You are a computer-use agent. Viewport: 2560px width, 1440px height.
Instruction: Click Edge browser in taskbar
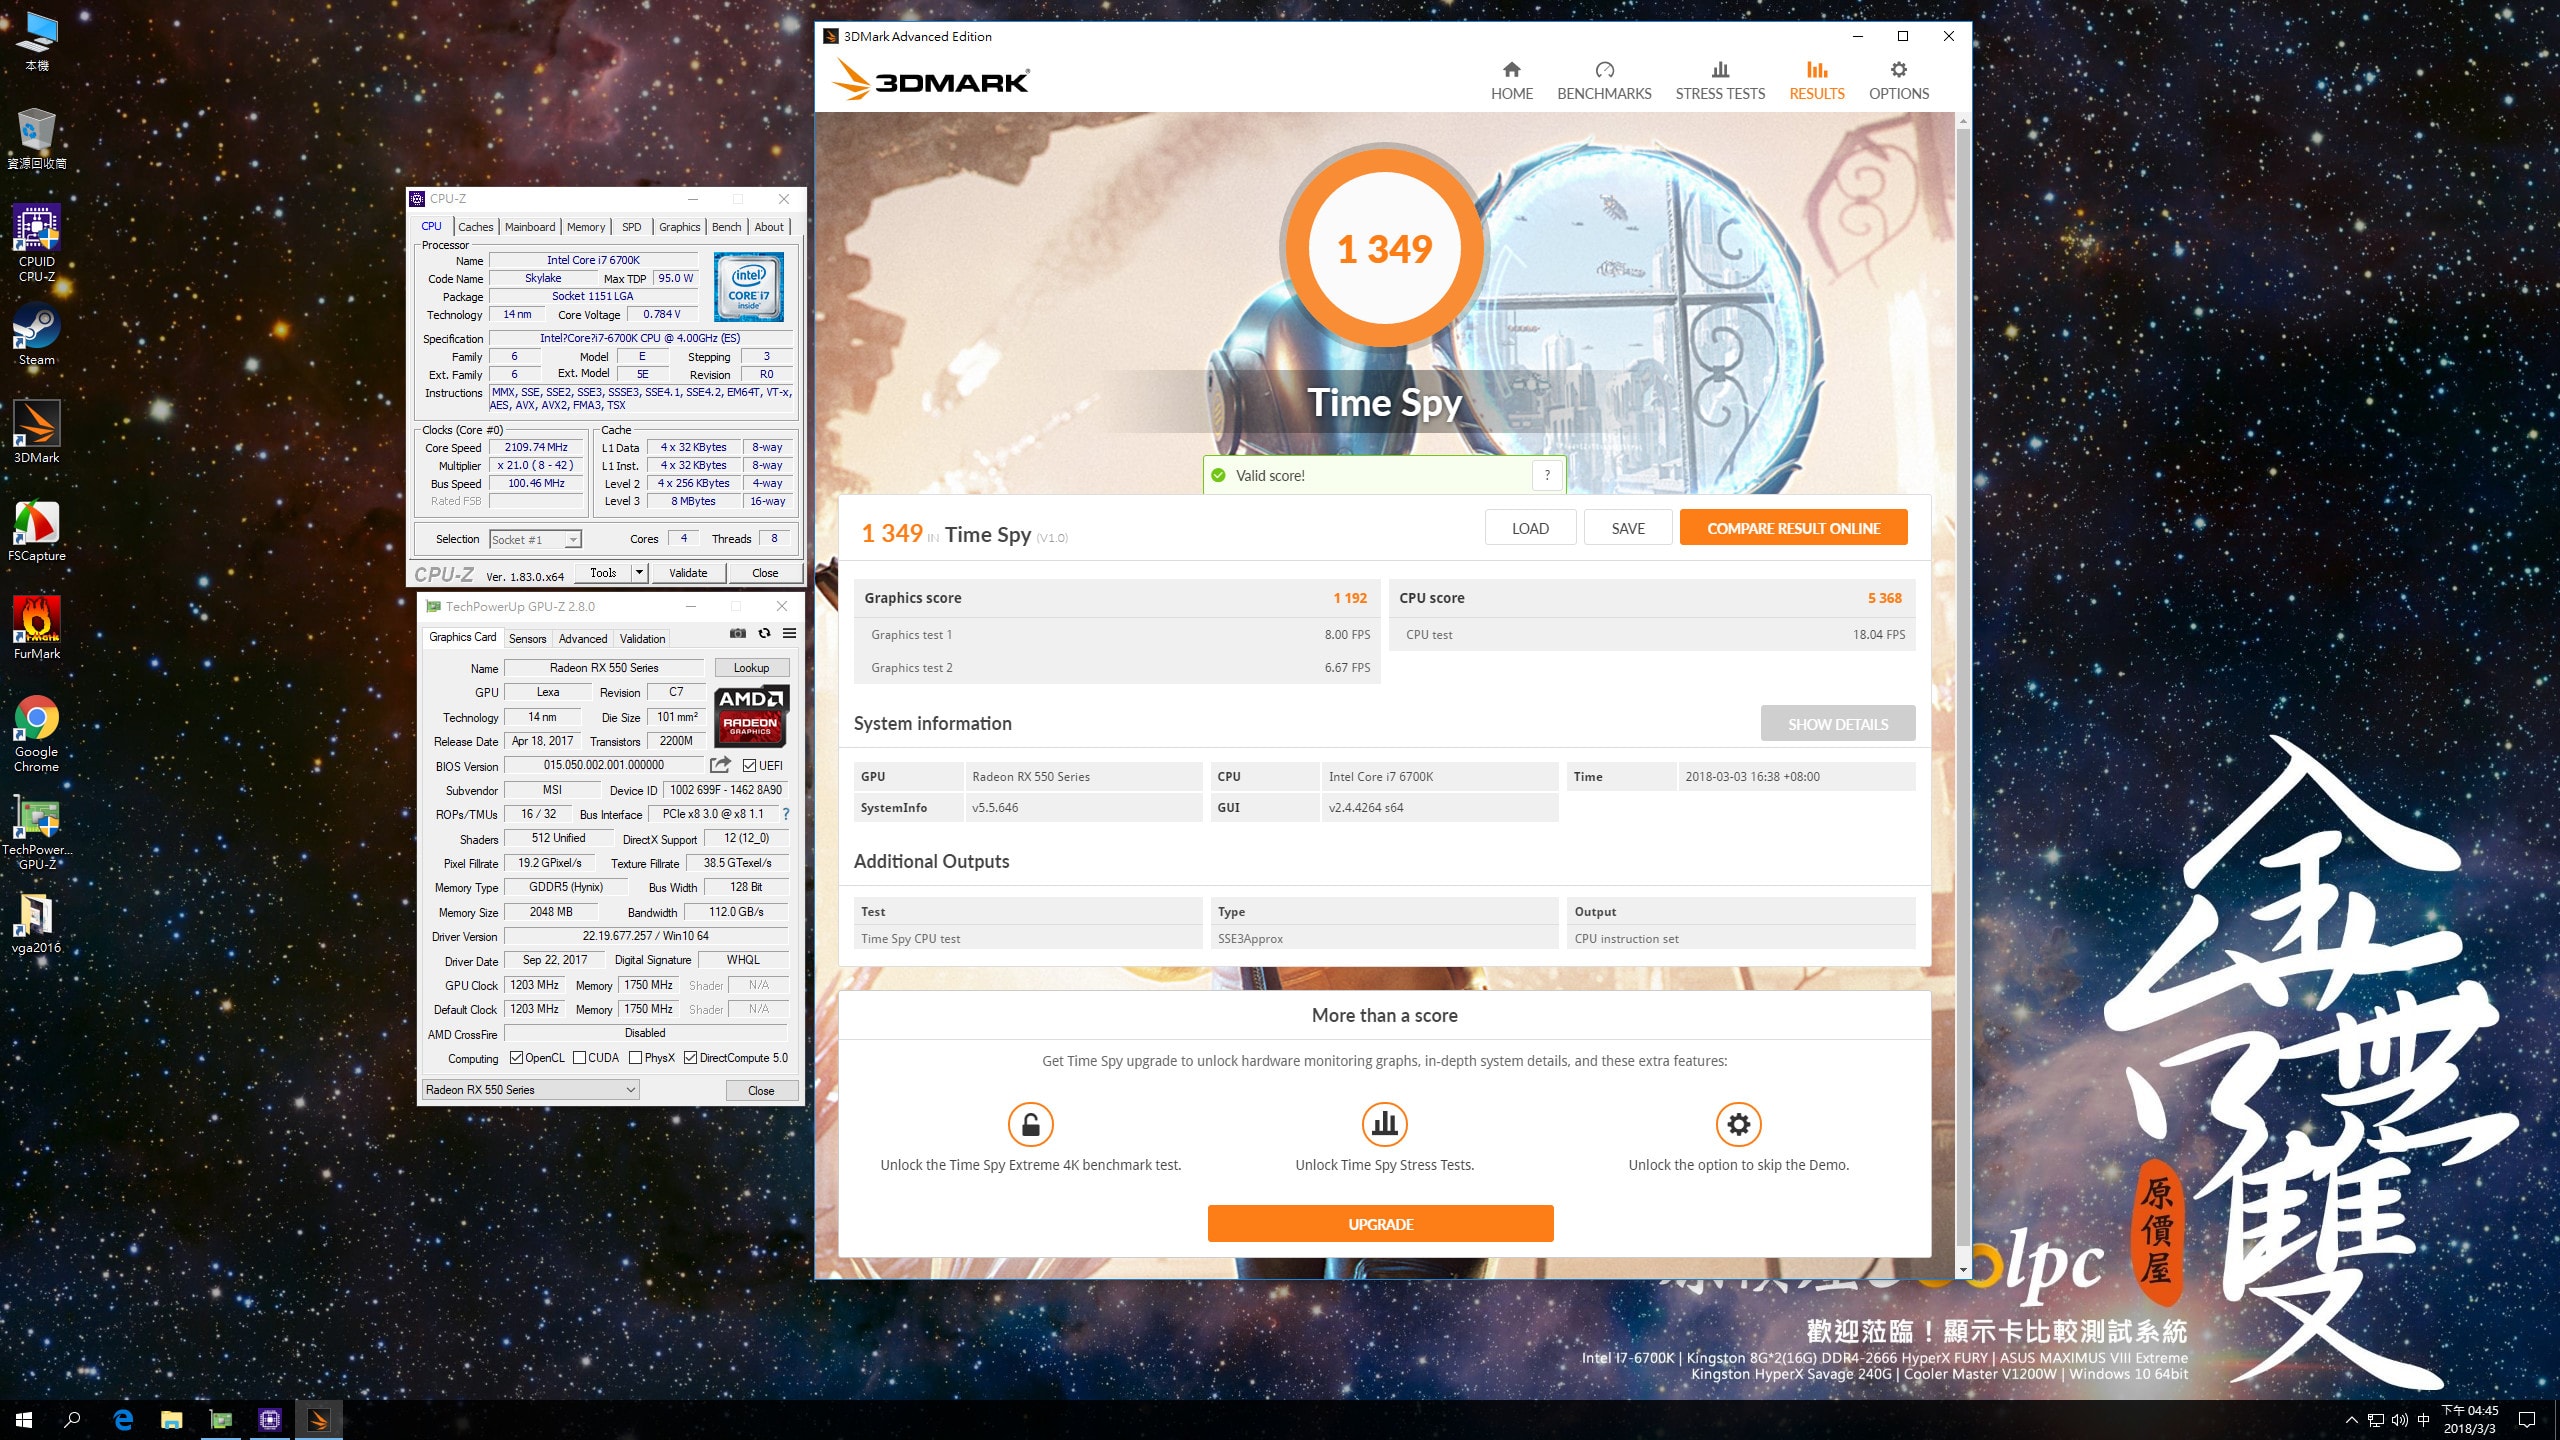click(x=123, y=1419)
